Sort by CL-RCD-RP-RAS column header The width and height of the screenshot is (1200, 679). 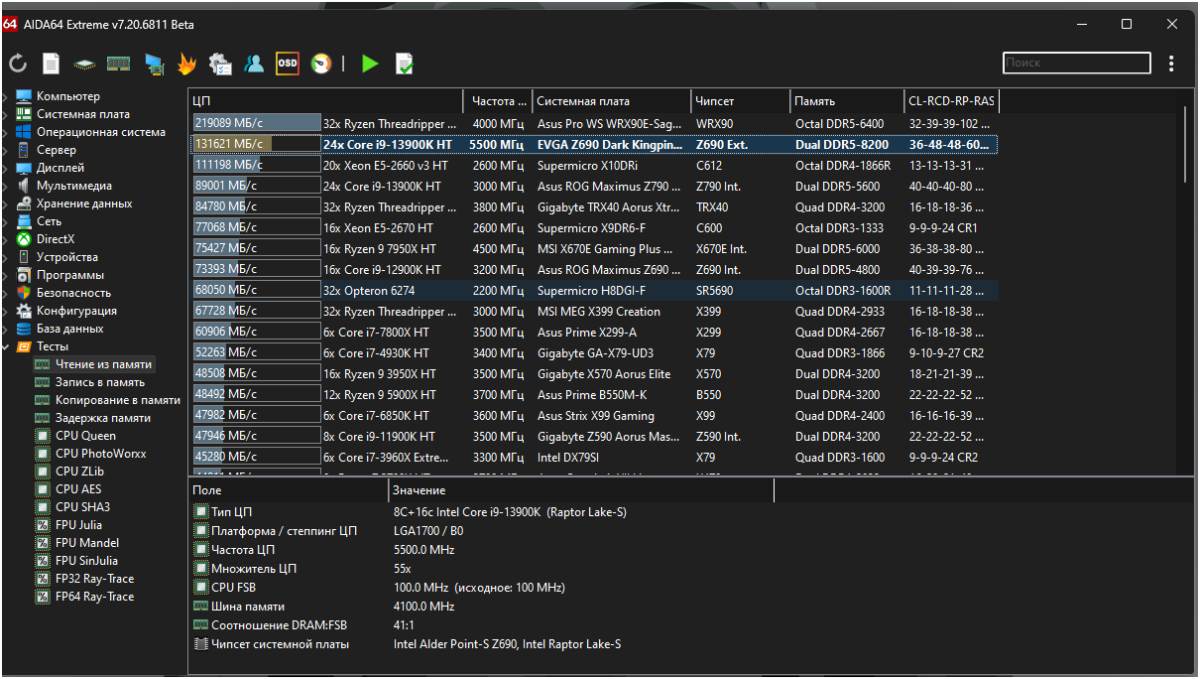952,101
